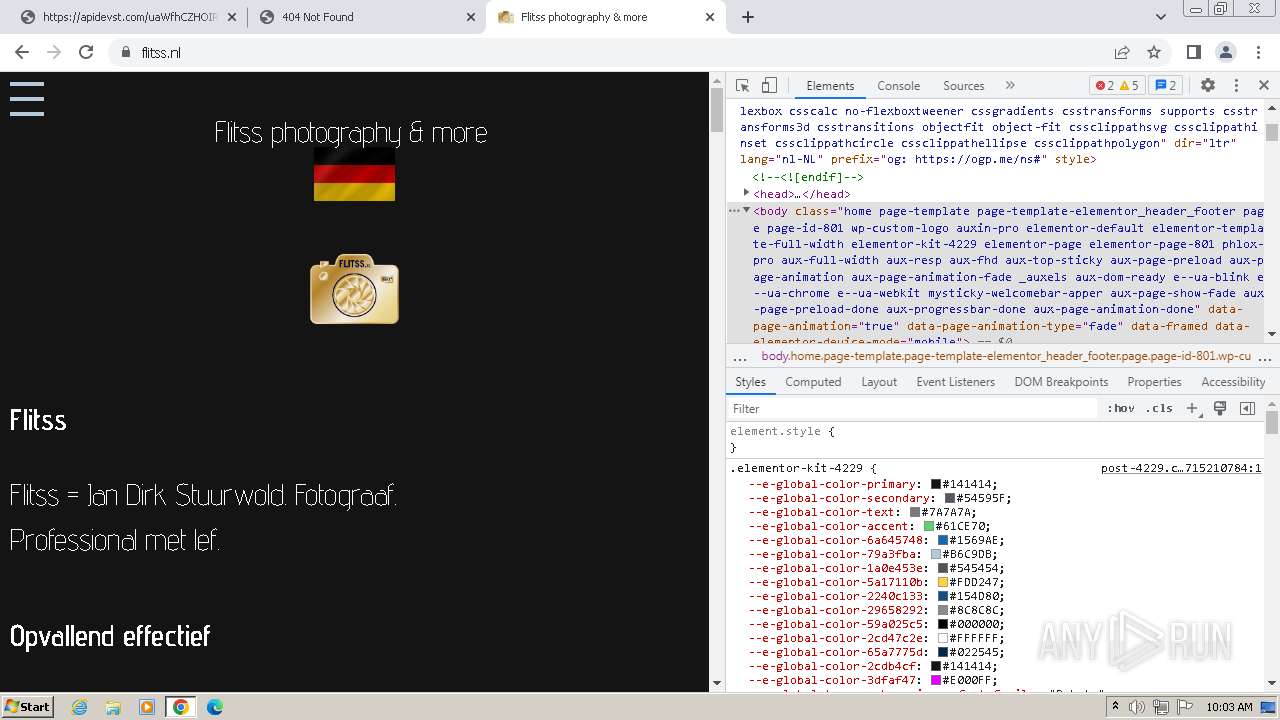Switch to the apidevst.com tab
Screen dimensions: 1280x720
click(128, 17)
